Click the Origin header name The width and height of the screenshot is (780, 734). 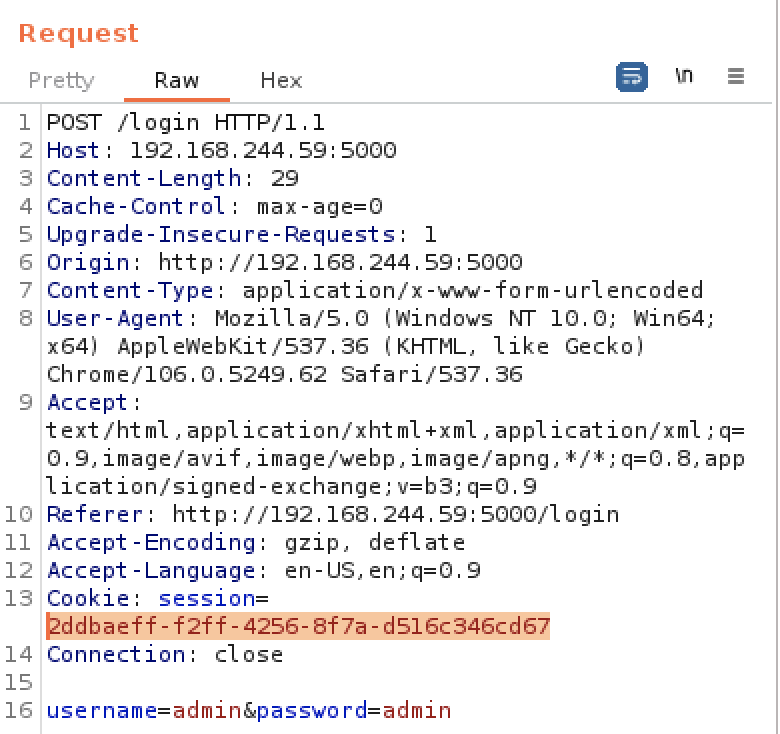[x=88, y=263]
